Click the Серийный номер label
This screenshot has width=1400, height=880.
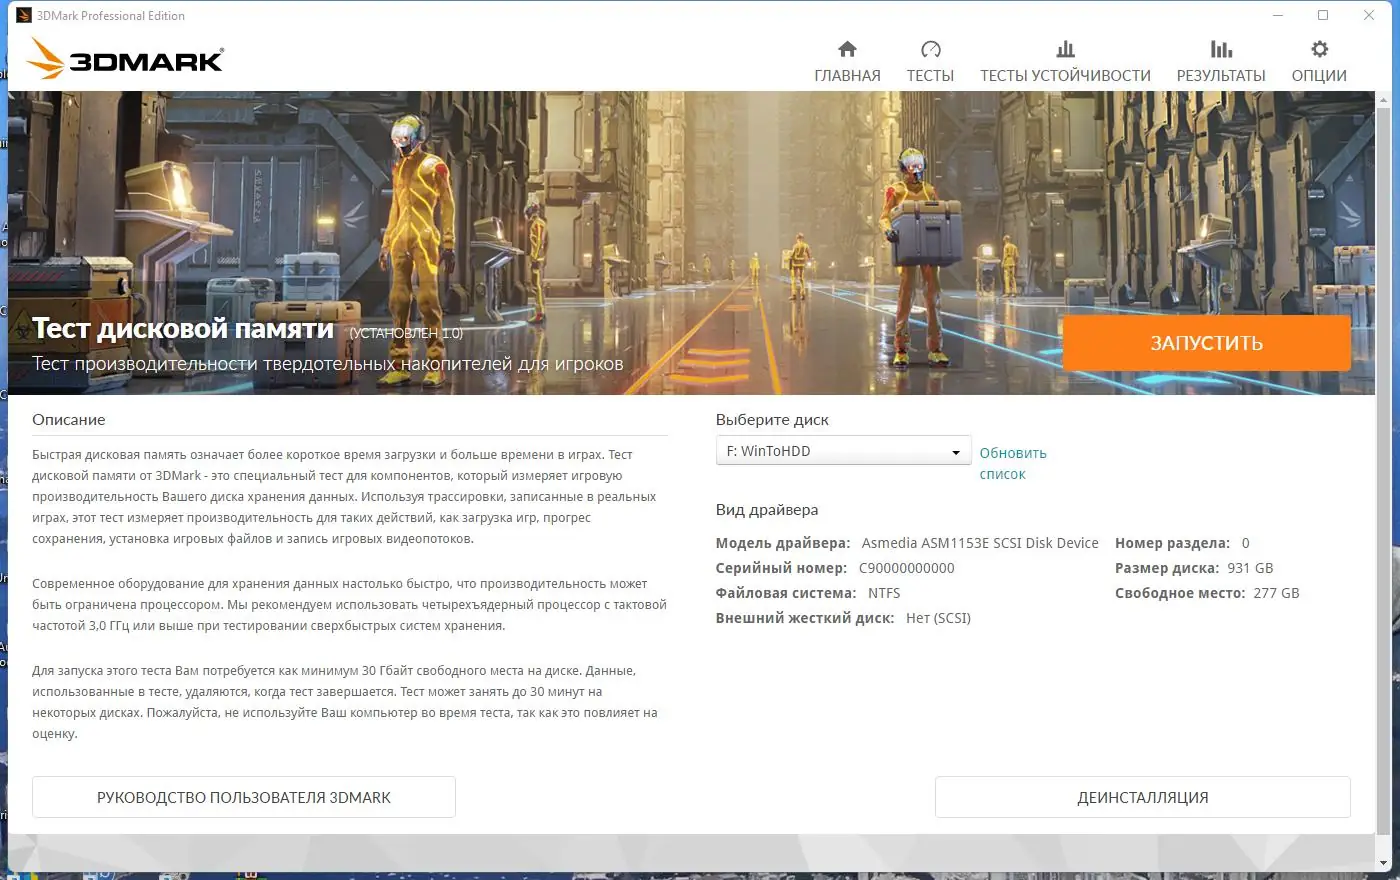pyautogui.click(x=782, y=568)
